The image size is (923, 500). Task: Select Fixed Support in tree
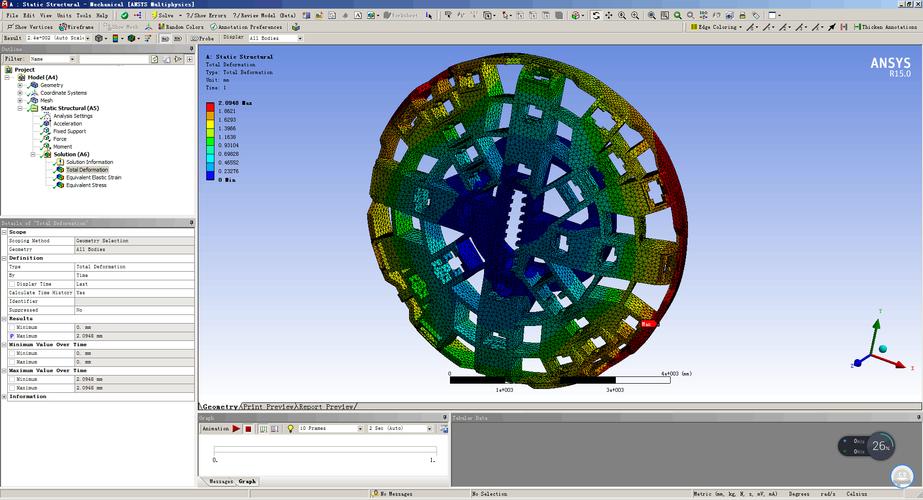[x=69, y=131]
